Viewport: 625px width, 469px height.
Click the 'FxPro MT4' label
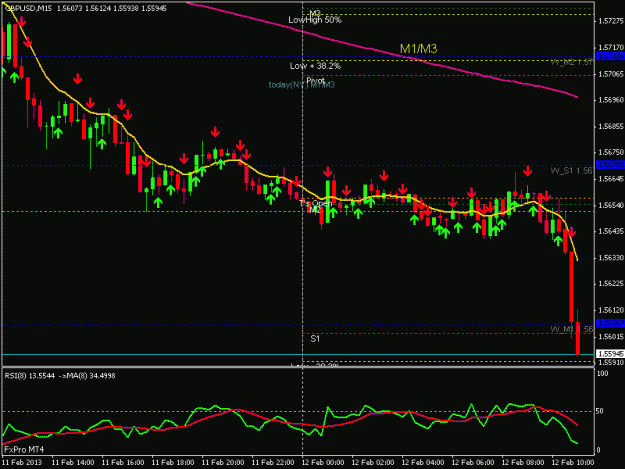(24, 449)
